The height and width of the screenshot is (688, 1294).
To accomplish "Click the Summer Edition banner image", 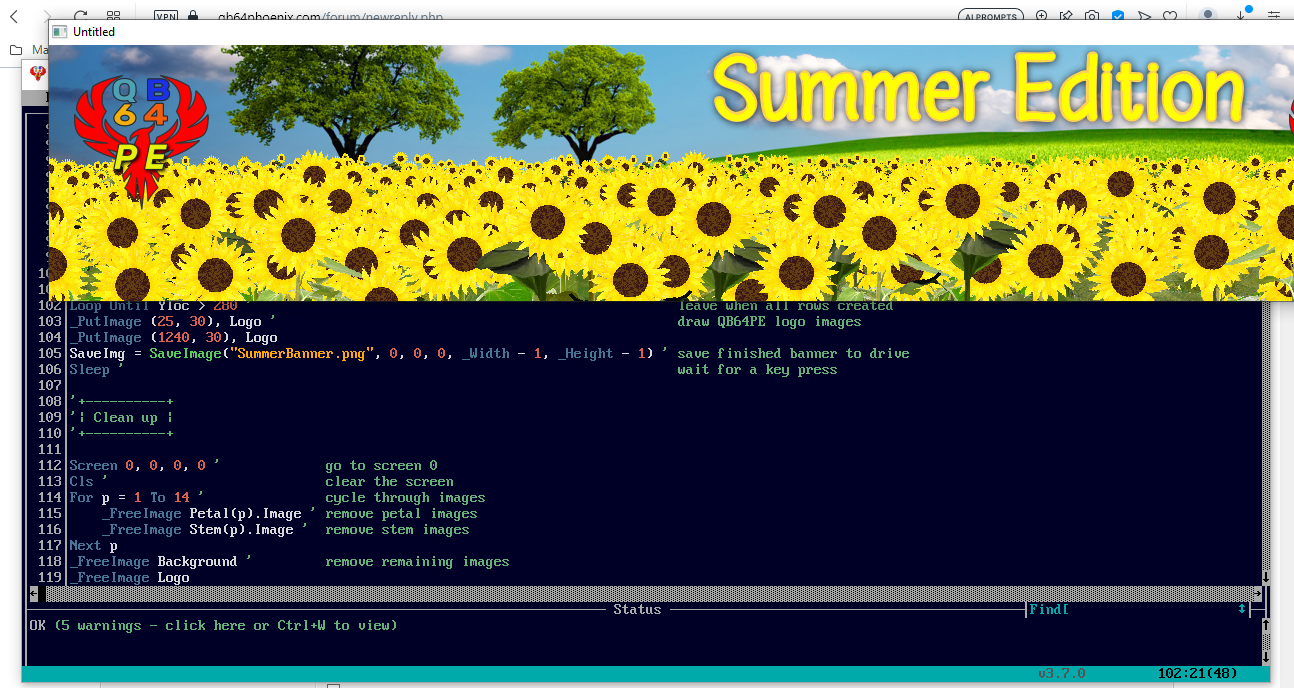I will [671, 172].
